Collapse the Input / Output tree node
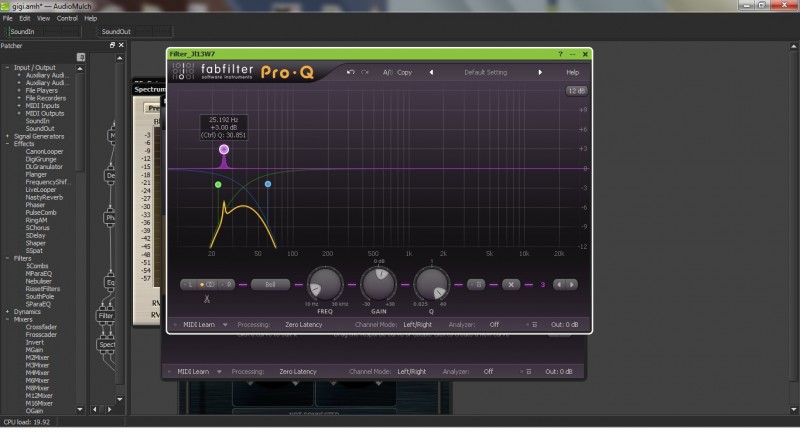 [x=7, y=67]
